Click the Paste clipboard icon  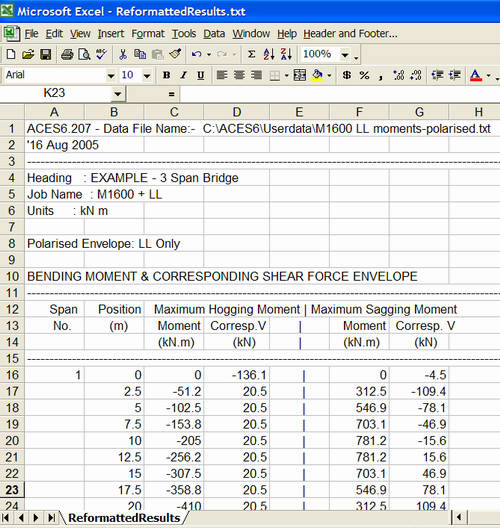tap(157, 54)
